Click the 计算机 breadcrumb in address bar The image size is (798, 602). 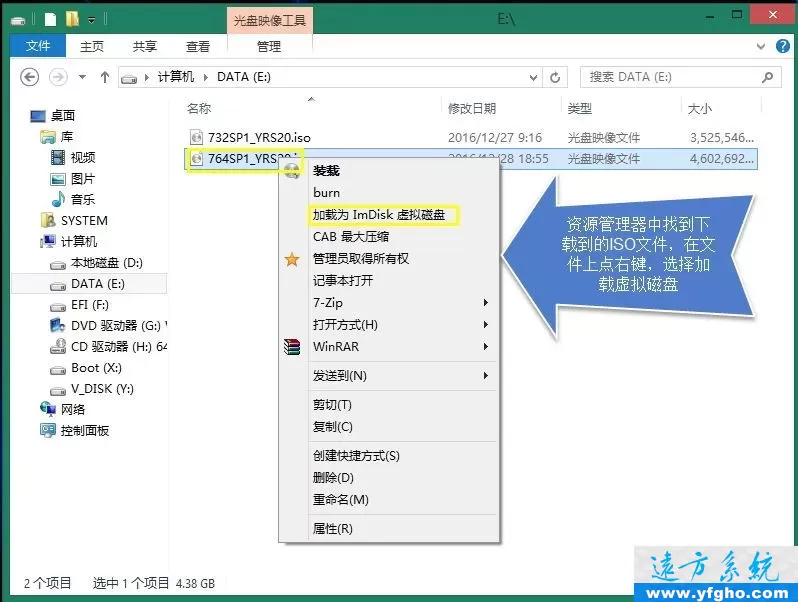tap(176, 77)
